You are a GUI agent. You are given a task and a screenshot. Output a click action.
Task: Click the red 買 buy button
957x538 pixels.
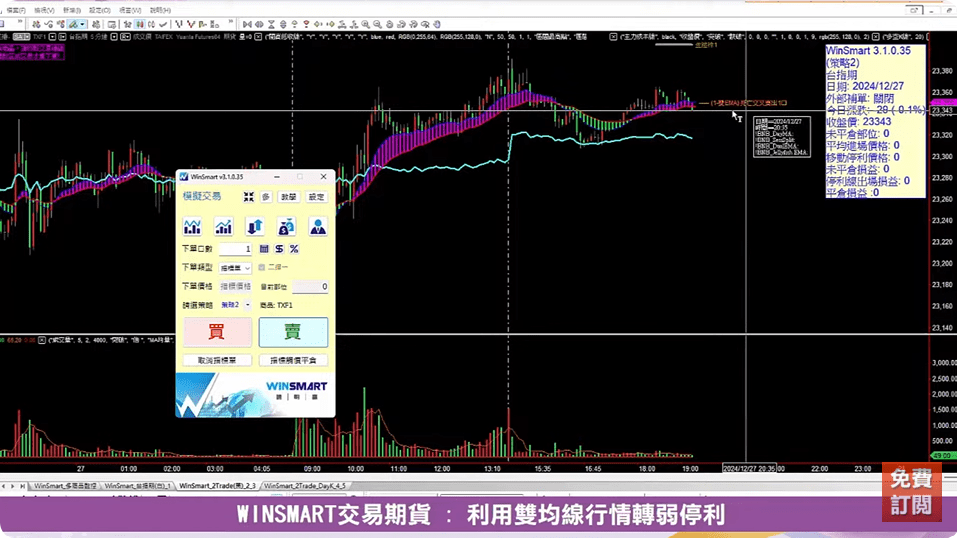217,332
